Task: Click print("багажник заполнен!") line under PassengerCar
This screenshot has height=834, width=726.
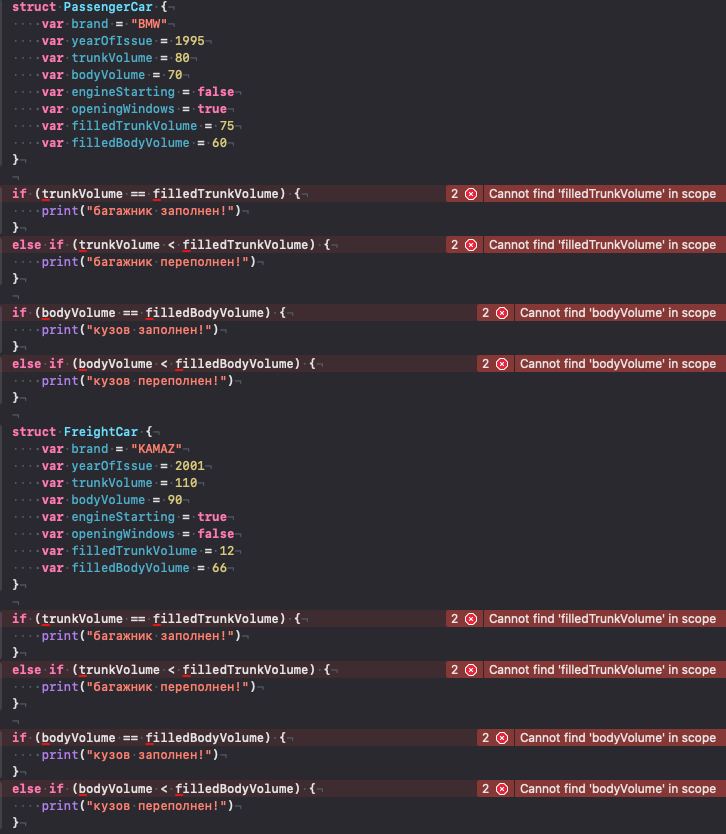Action: point(141,211)
